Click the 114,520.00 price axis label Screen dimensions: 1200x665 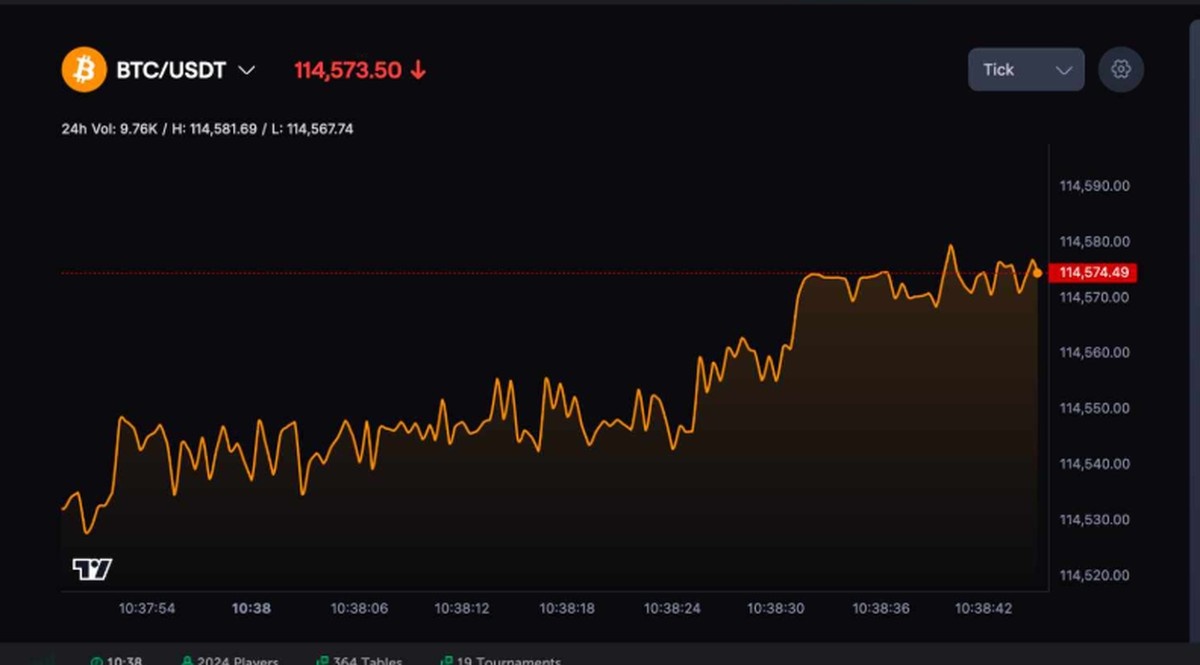pos(1094,575)
